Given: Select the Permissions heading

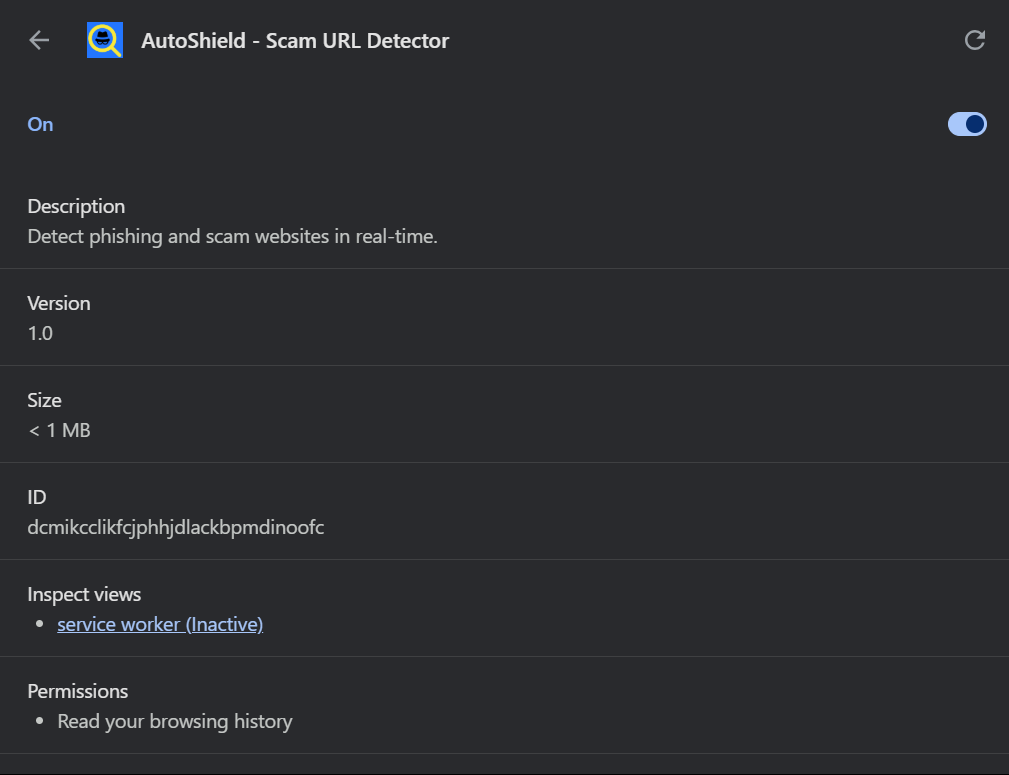Looking at the screenshot, I should click(78, 691).
